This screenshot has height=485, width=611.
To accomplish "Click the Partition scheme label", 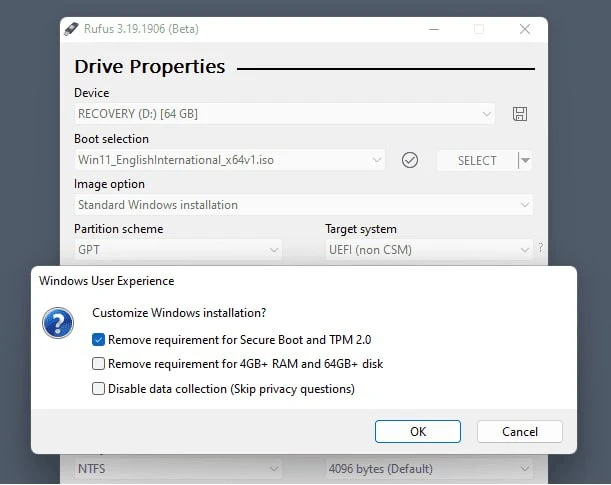I will [x=118, y=229].
